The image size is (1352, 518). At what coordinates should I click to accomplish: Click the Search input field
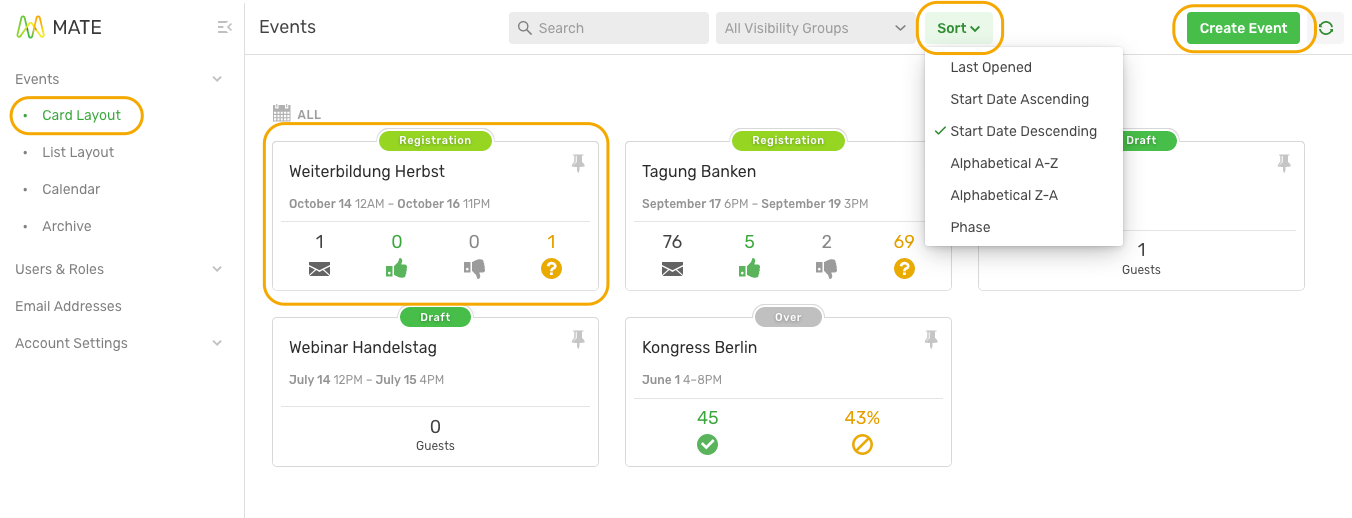610,28
